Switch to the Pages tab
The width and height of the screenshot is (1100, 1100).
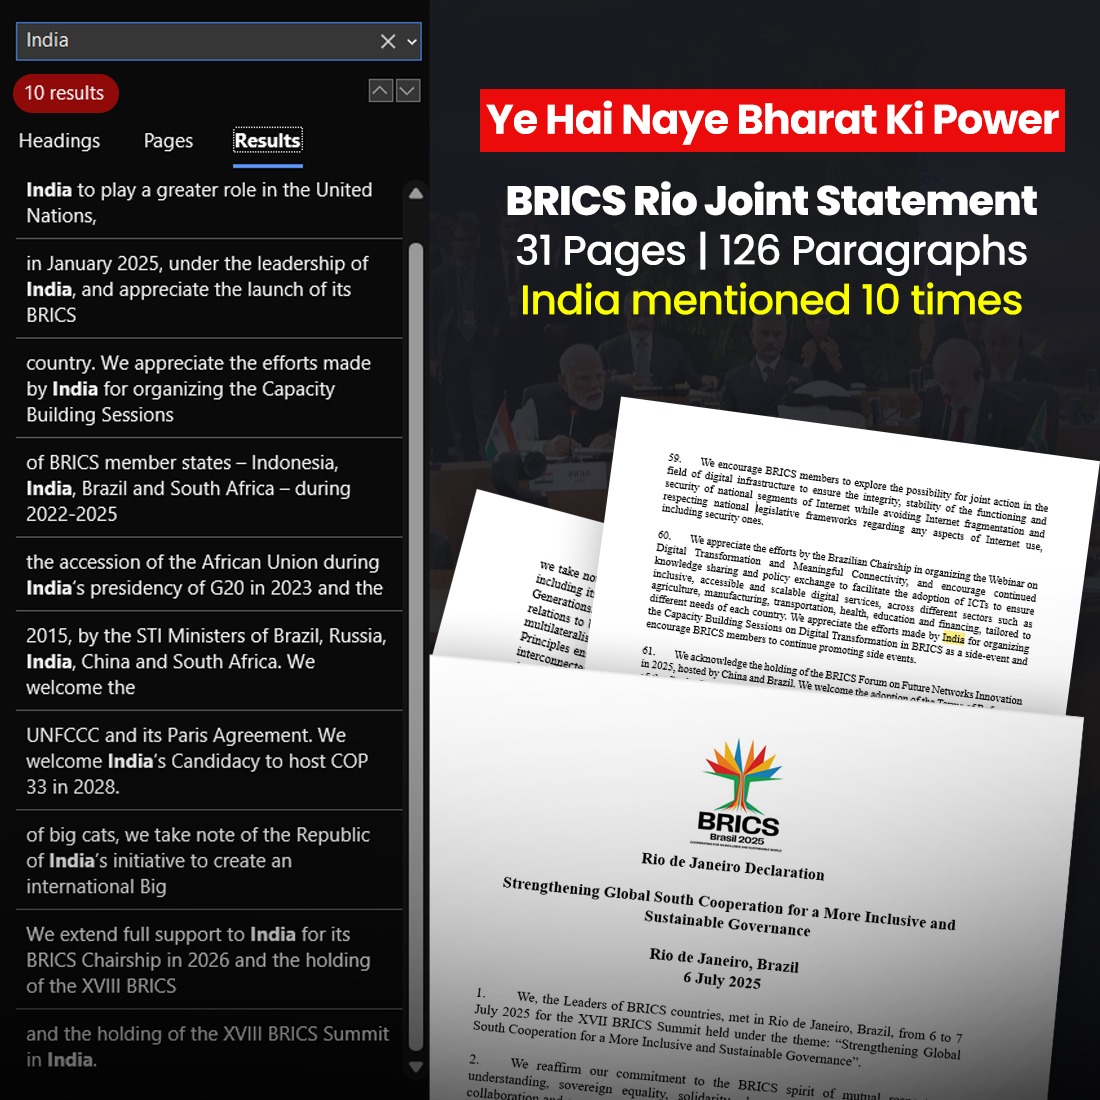point(168,140)
